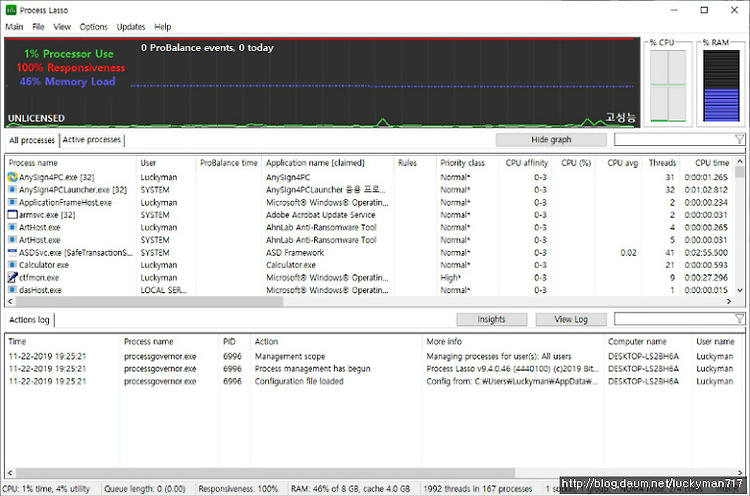This screenshot has height=496, width=750.
Task: Sort by Priority class column header
Action: 467,163
